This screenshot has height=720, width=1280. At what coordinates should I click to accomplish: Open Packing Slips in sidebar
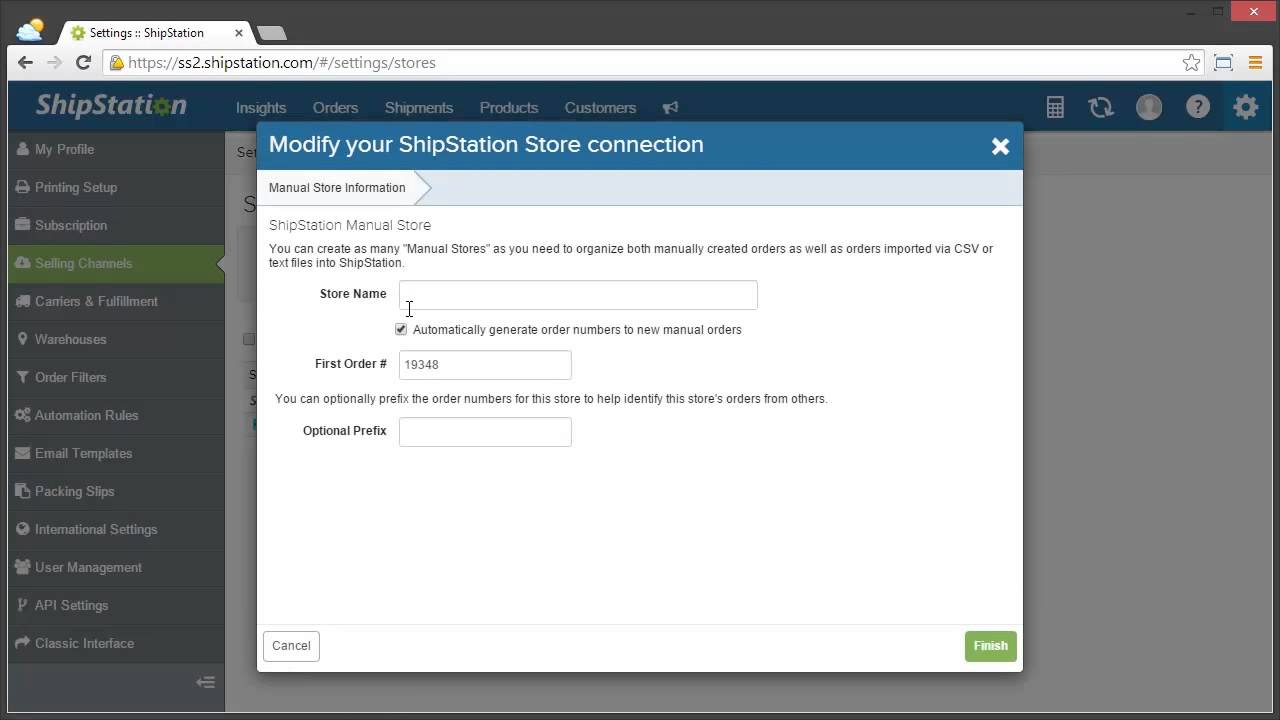coord(116,491)
